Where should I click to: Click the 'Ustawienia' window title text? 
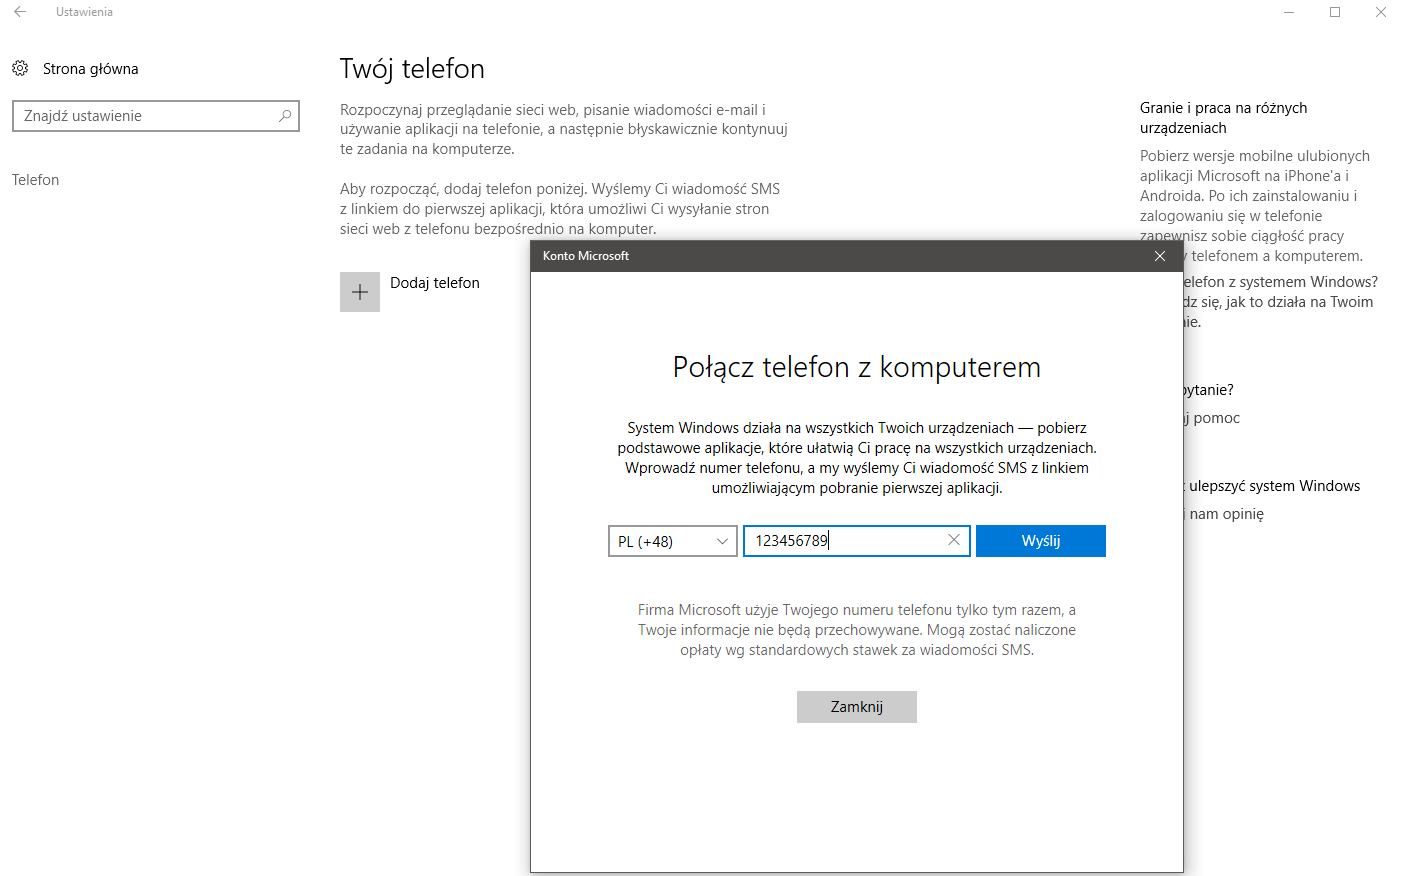(84, 12)
